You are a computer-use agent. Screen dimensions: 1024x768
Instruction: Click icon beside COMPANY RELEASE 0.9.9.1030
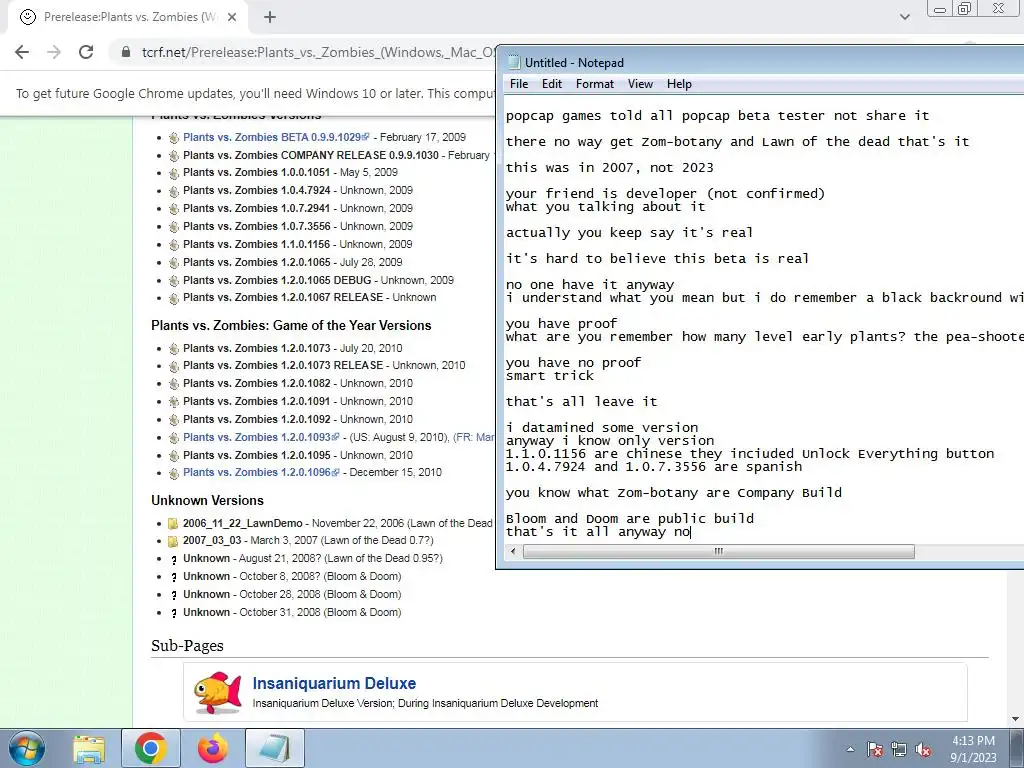(174, 155)
